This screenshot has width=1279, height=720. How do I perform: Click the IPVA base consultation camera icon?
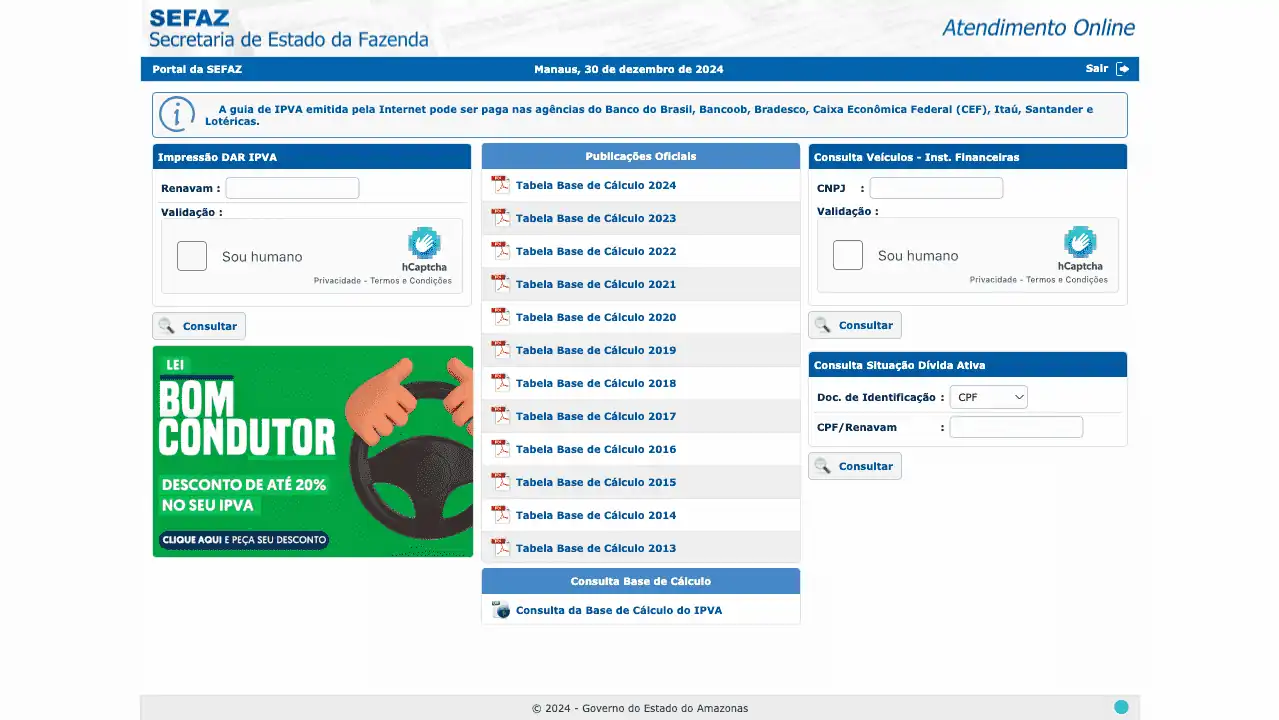click(x=500, y=610)
